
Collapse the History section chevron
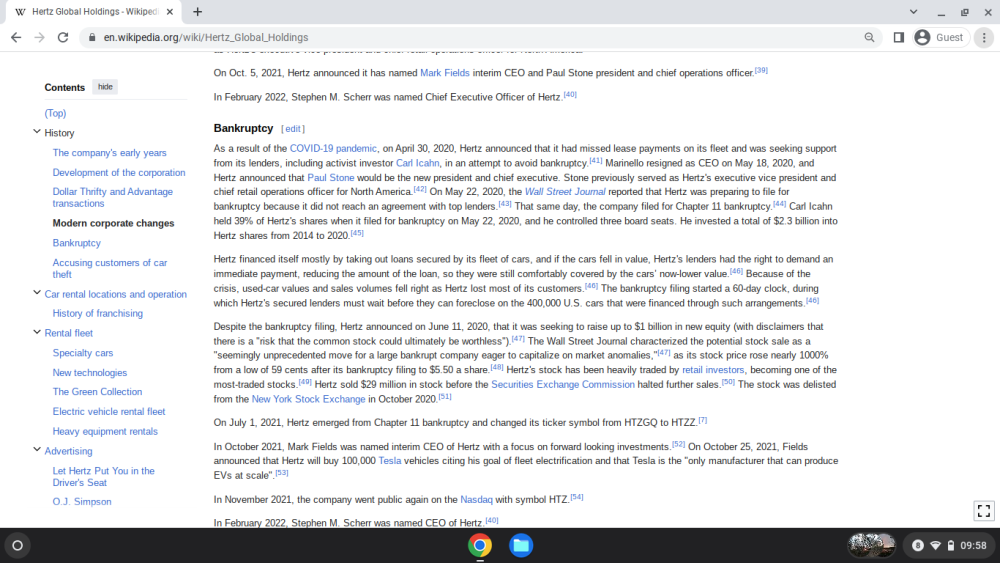coord(37,131)
